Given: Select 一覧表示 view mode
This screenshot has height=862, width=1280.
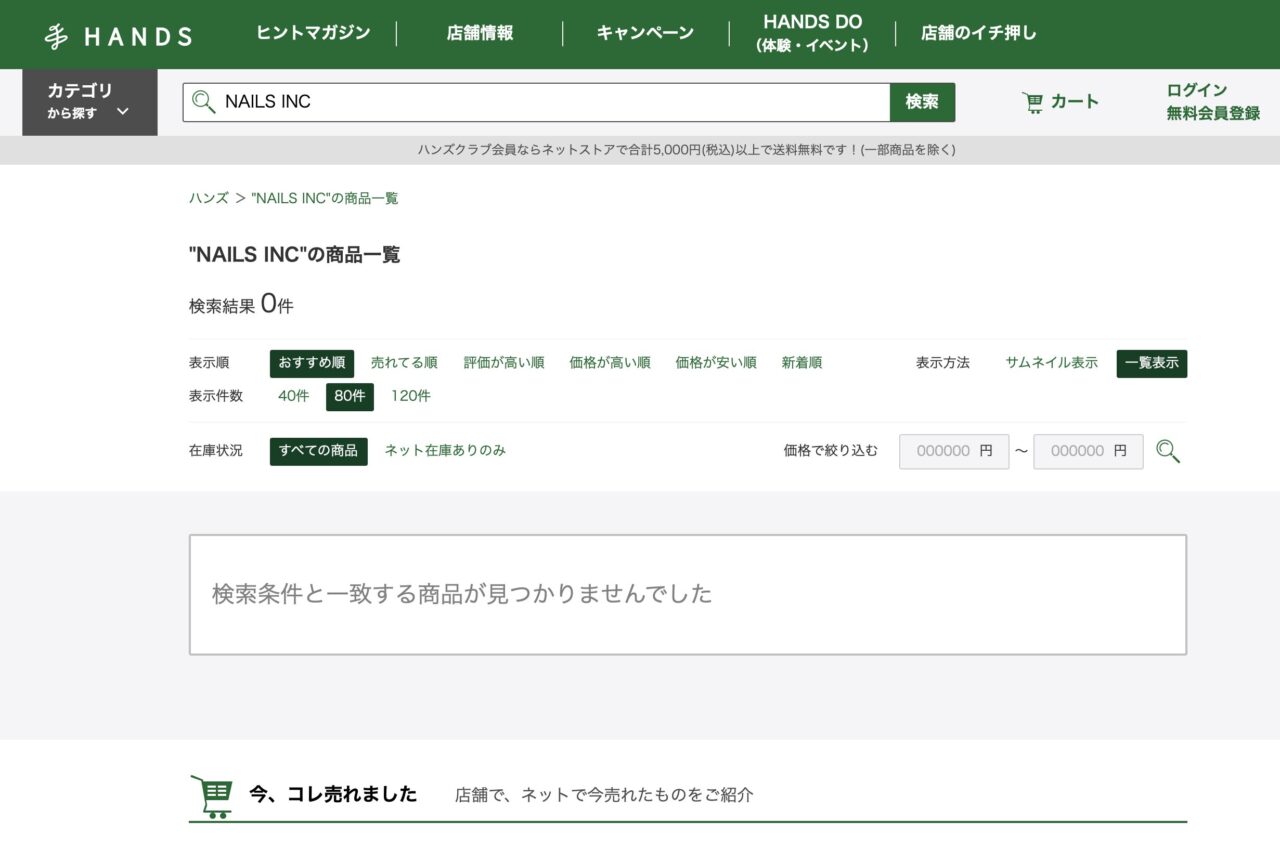Looking at the screenshot, I should coord(1152,363).
